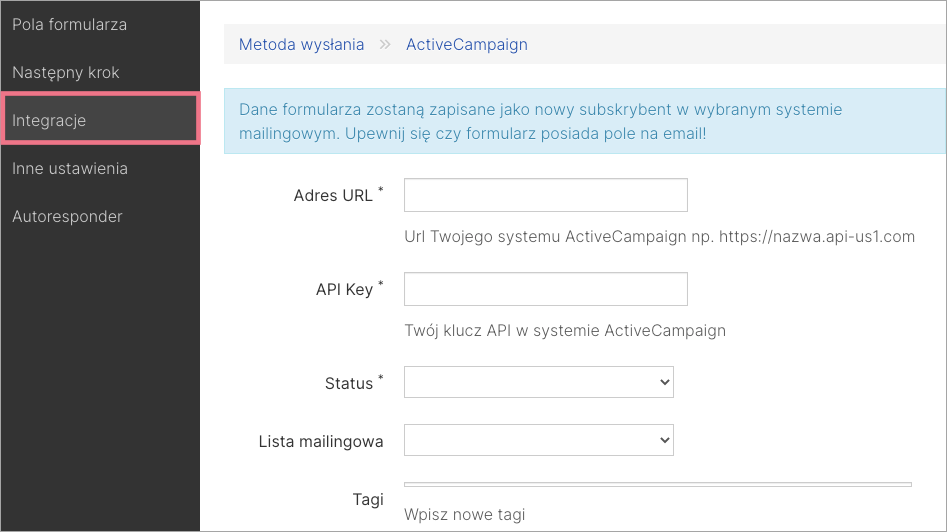
Task: Open the Pola formularza sidebar section
Action: pos(69,25)
